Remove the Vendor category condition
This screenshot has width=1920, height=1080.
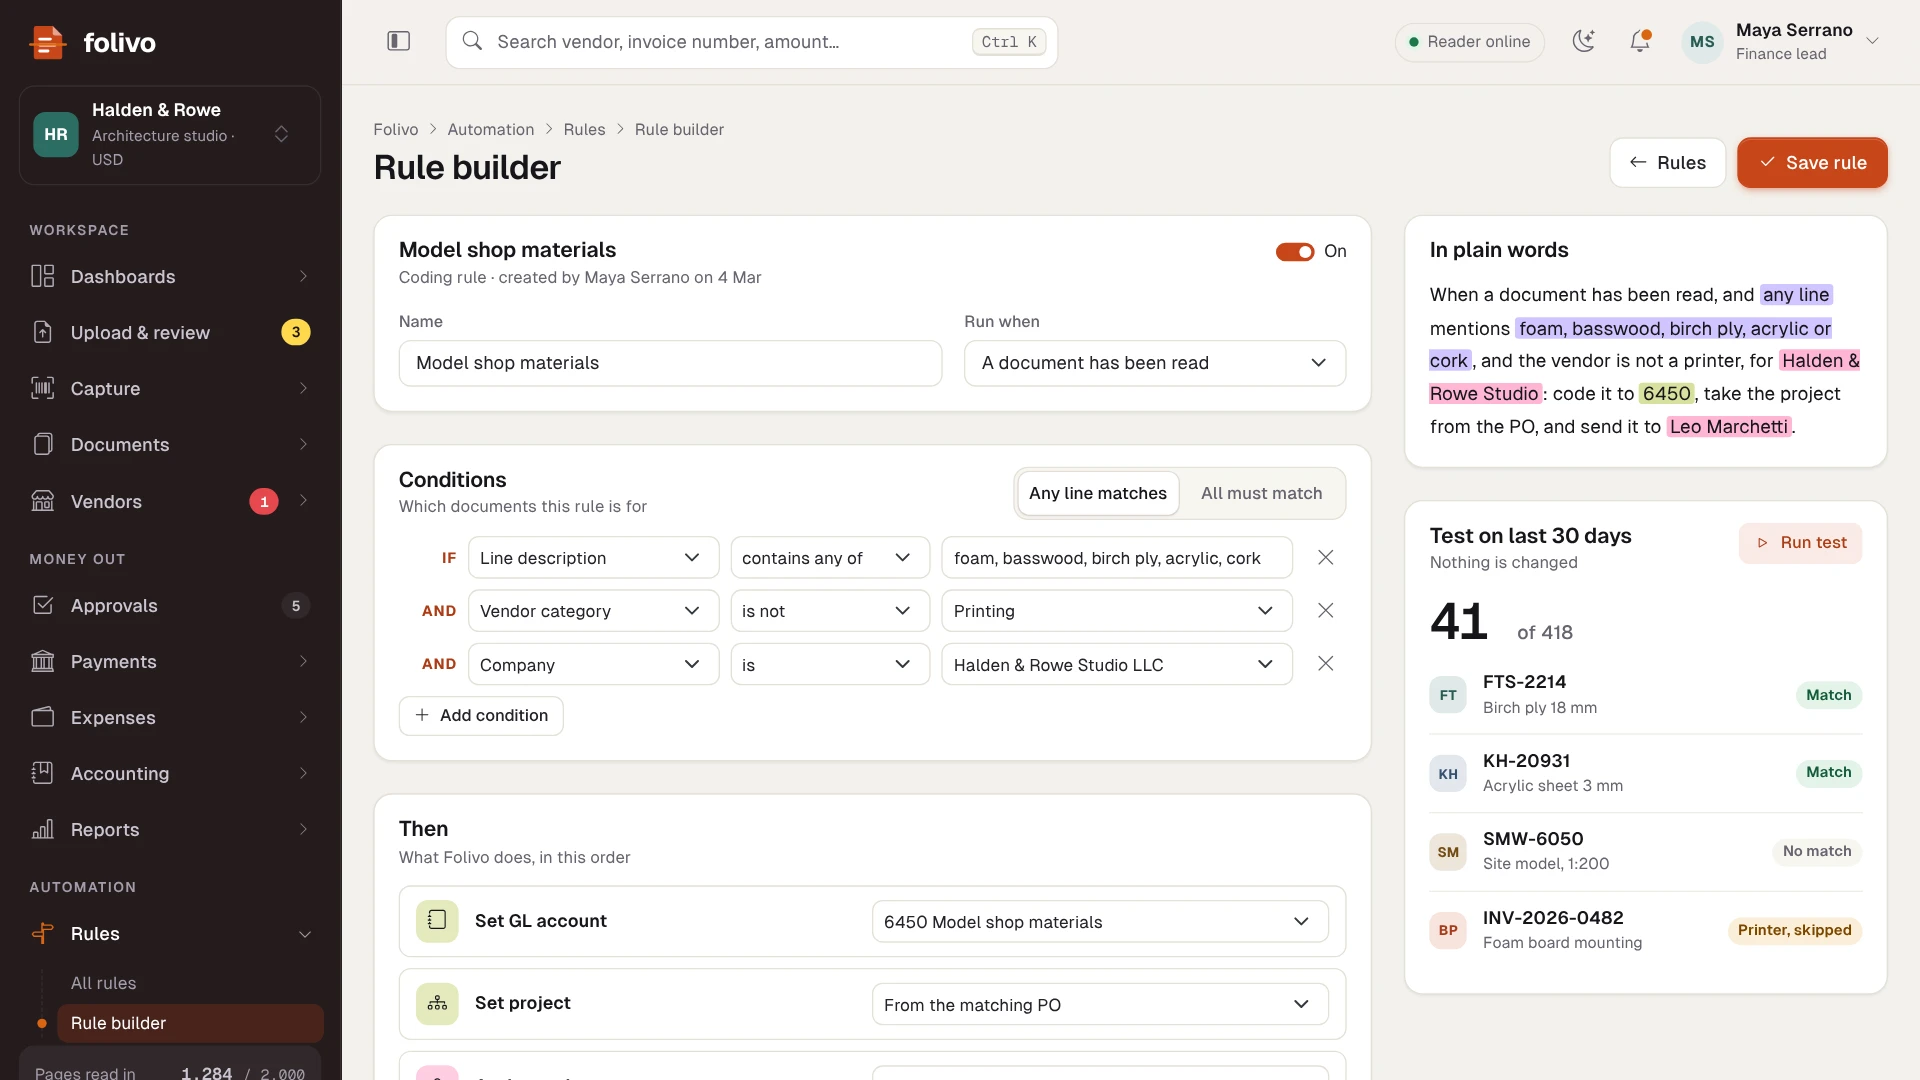click(x=1325, y=610)
